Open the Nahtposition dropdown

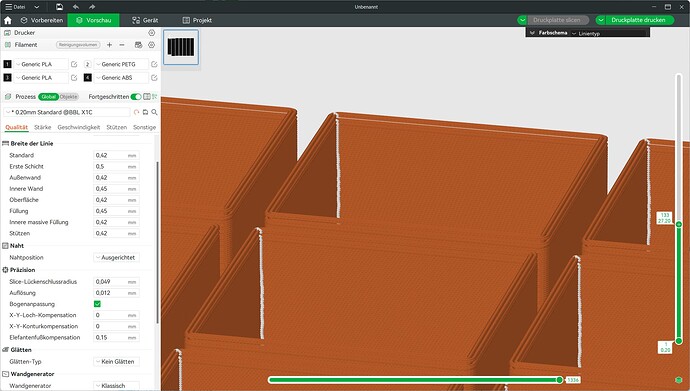(116, 257)
